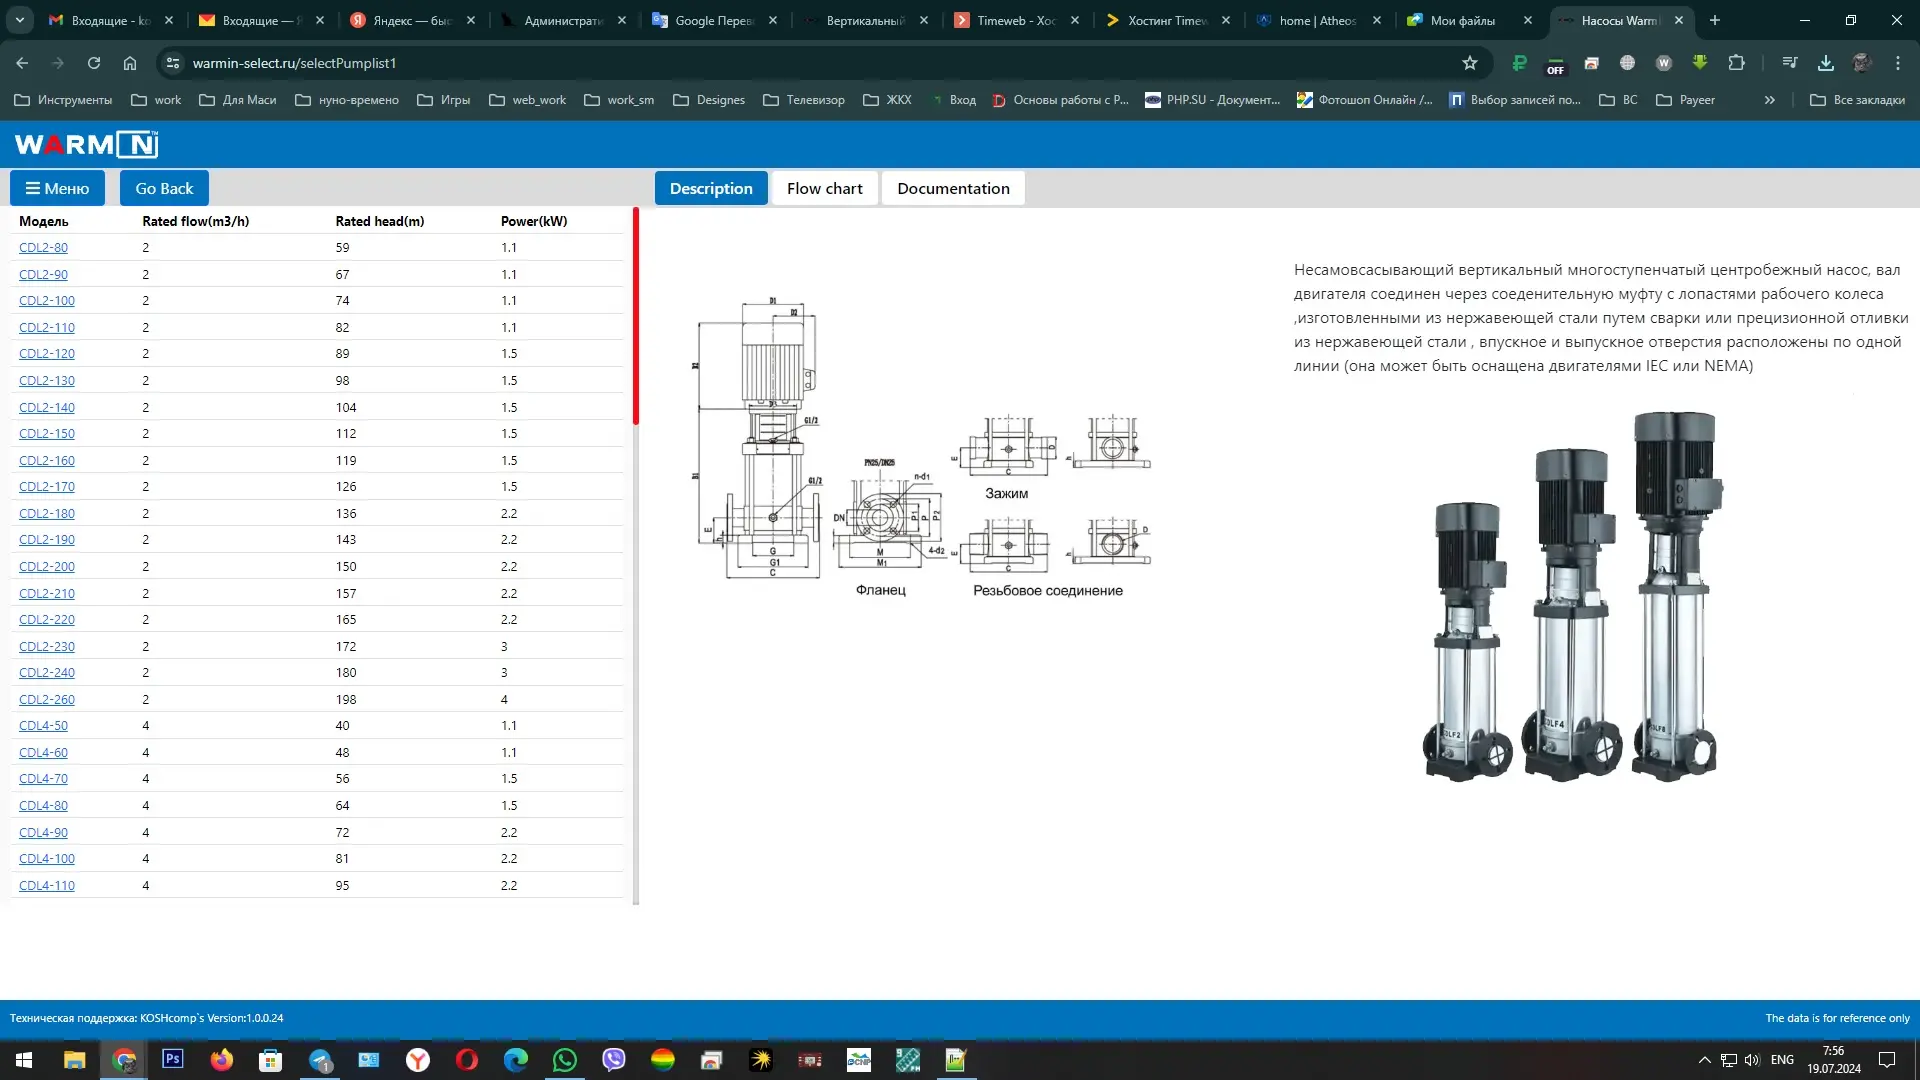Open the CDL4-50 model link
Screen dimensions: 1920x1080
[x=43, y=725]
